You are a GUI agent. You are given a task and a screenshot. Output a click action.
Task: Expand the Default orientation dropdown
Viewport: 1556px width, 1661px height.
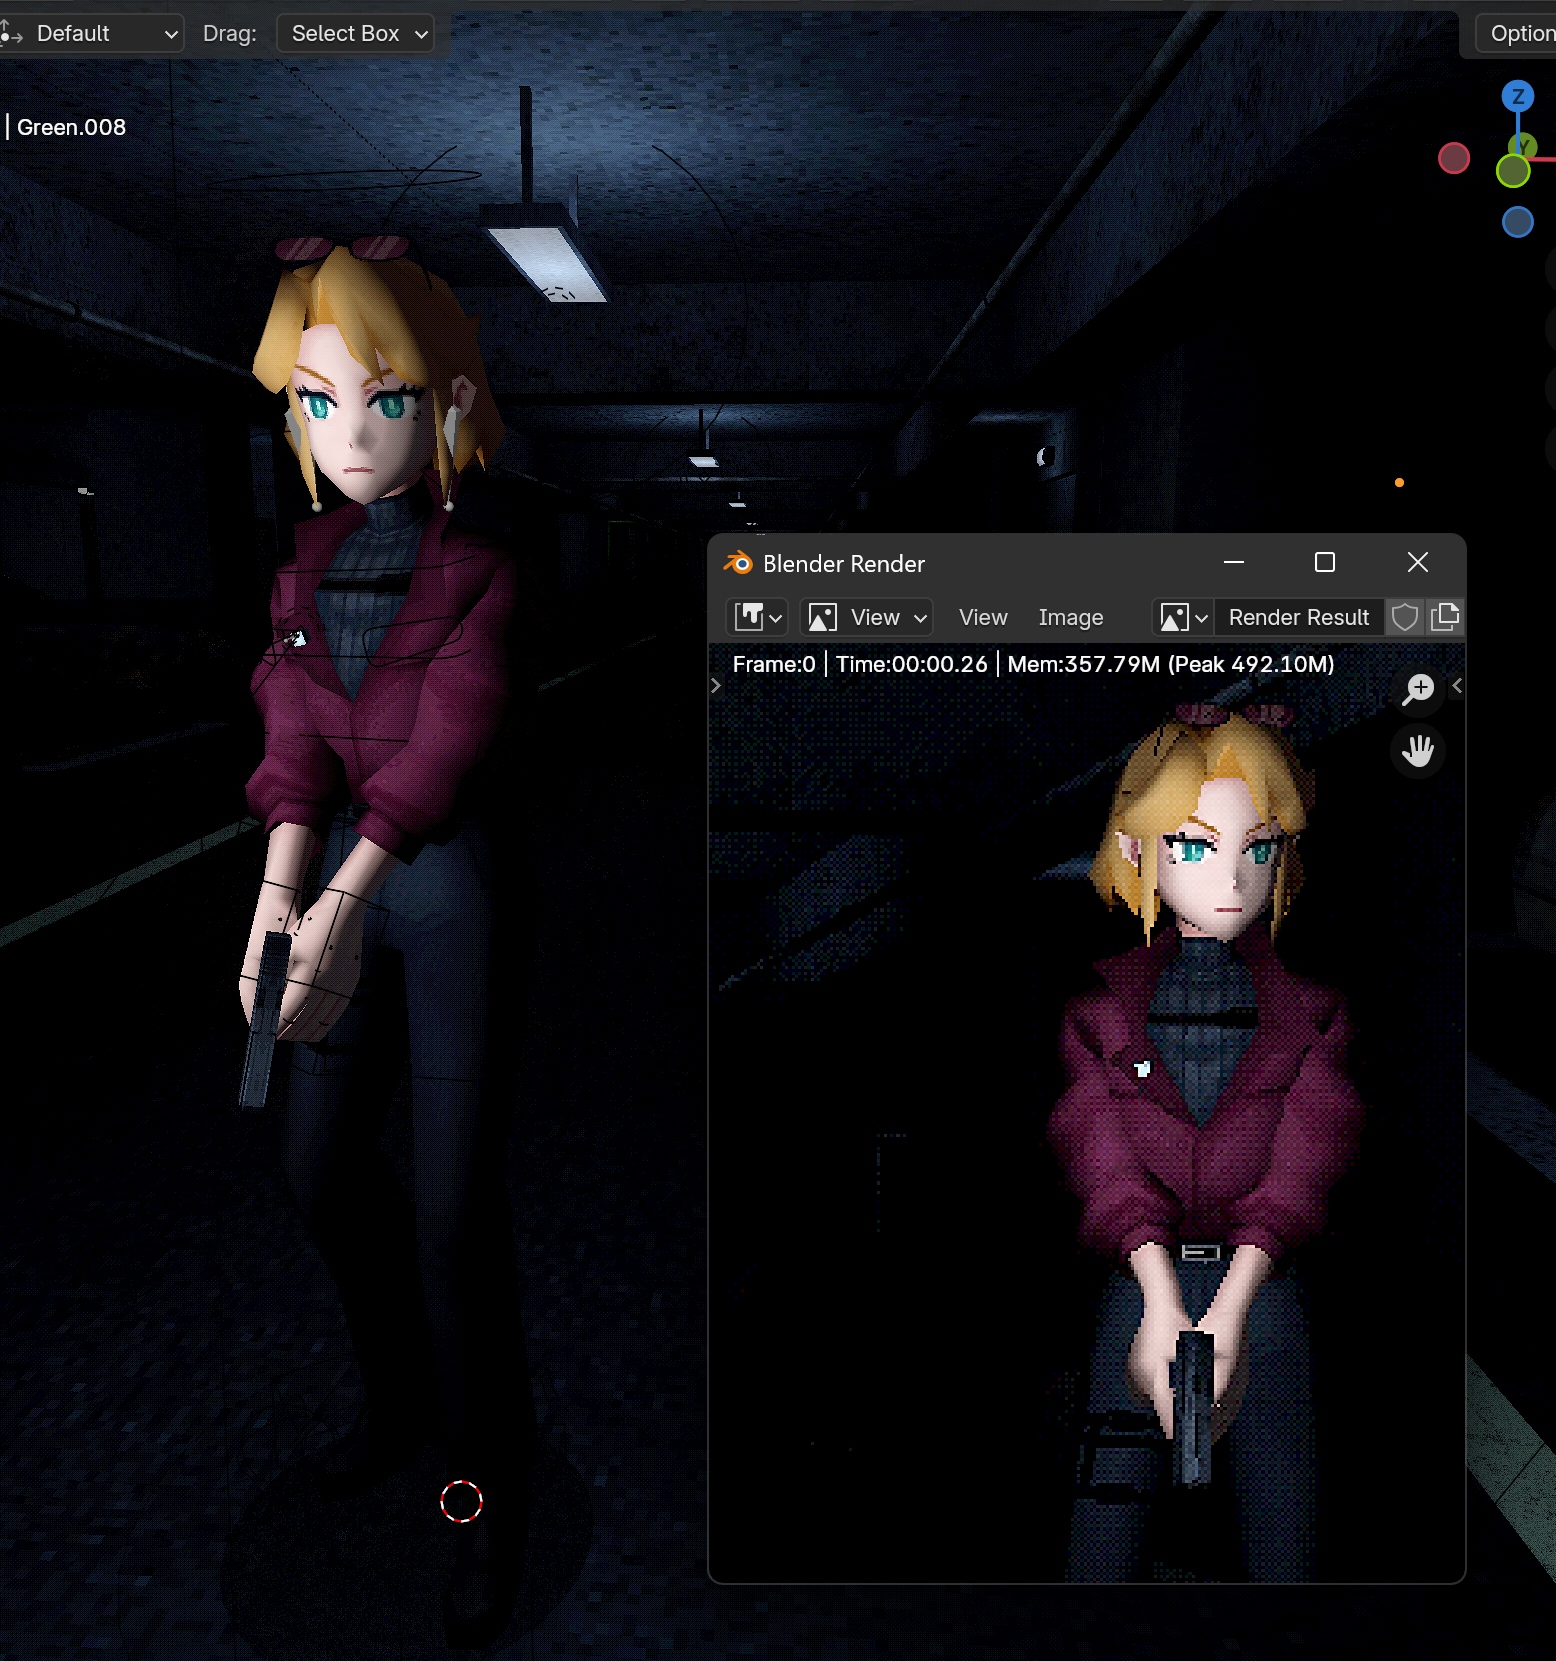pyautogui.click(x=92, y=34)
